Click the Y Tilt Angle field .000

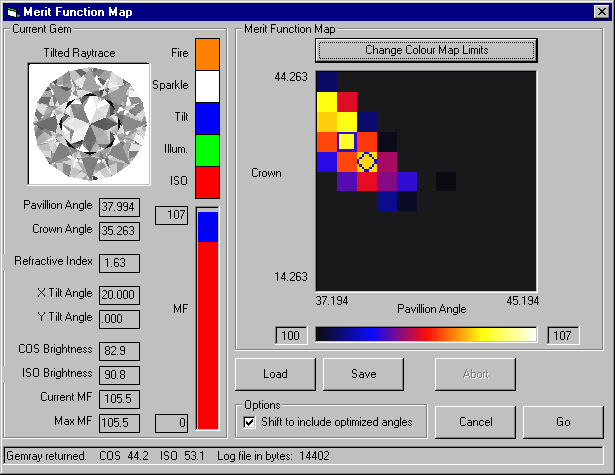pyautogui.click(x=119, y=319)
